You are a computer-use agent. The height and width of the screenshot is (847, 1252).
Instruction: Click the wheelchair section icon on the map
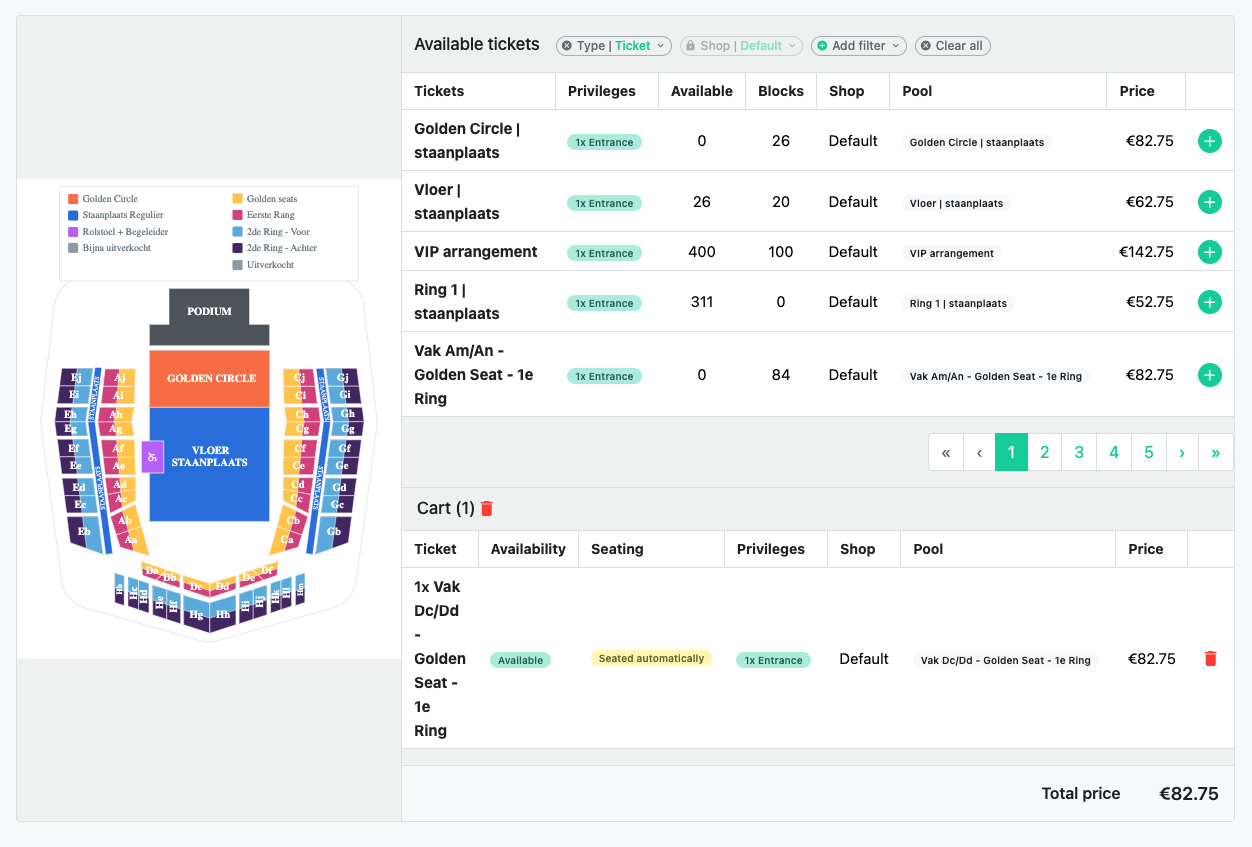pos(152,457)
